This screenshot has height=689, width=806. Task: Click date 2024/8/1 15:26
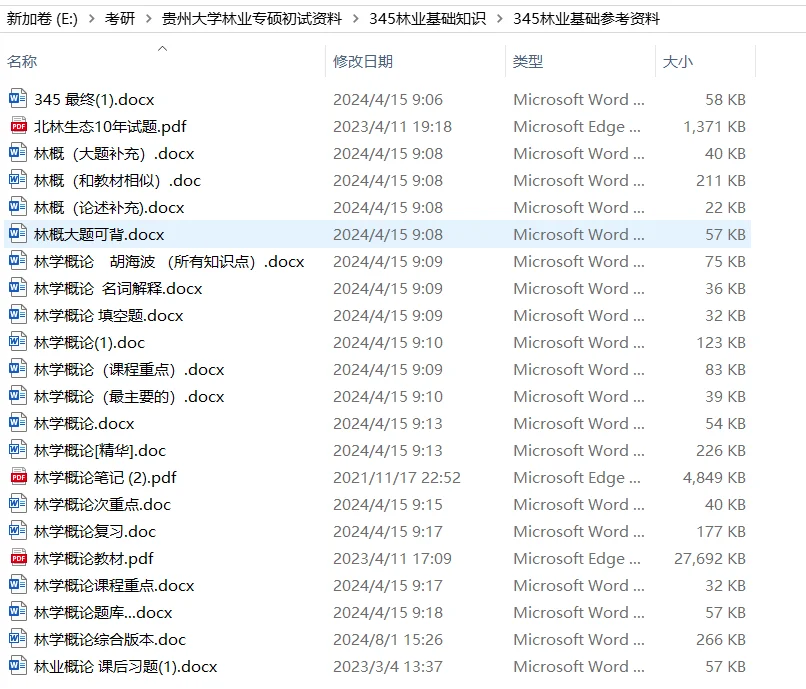pos(388,640)
